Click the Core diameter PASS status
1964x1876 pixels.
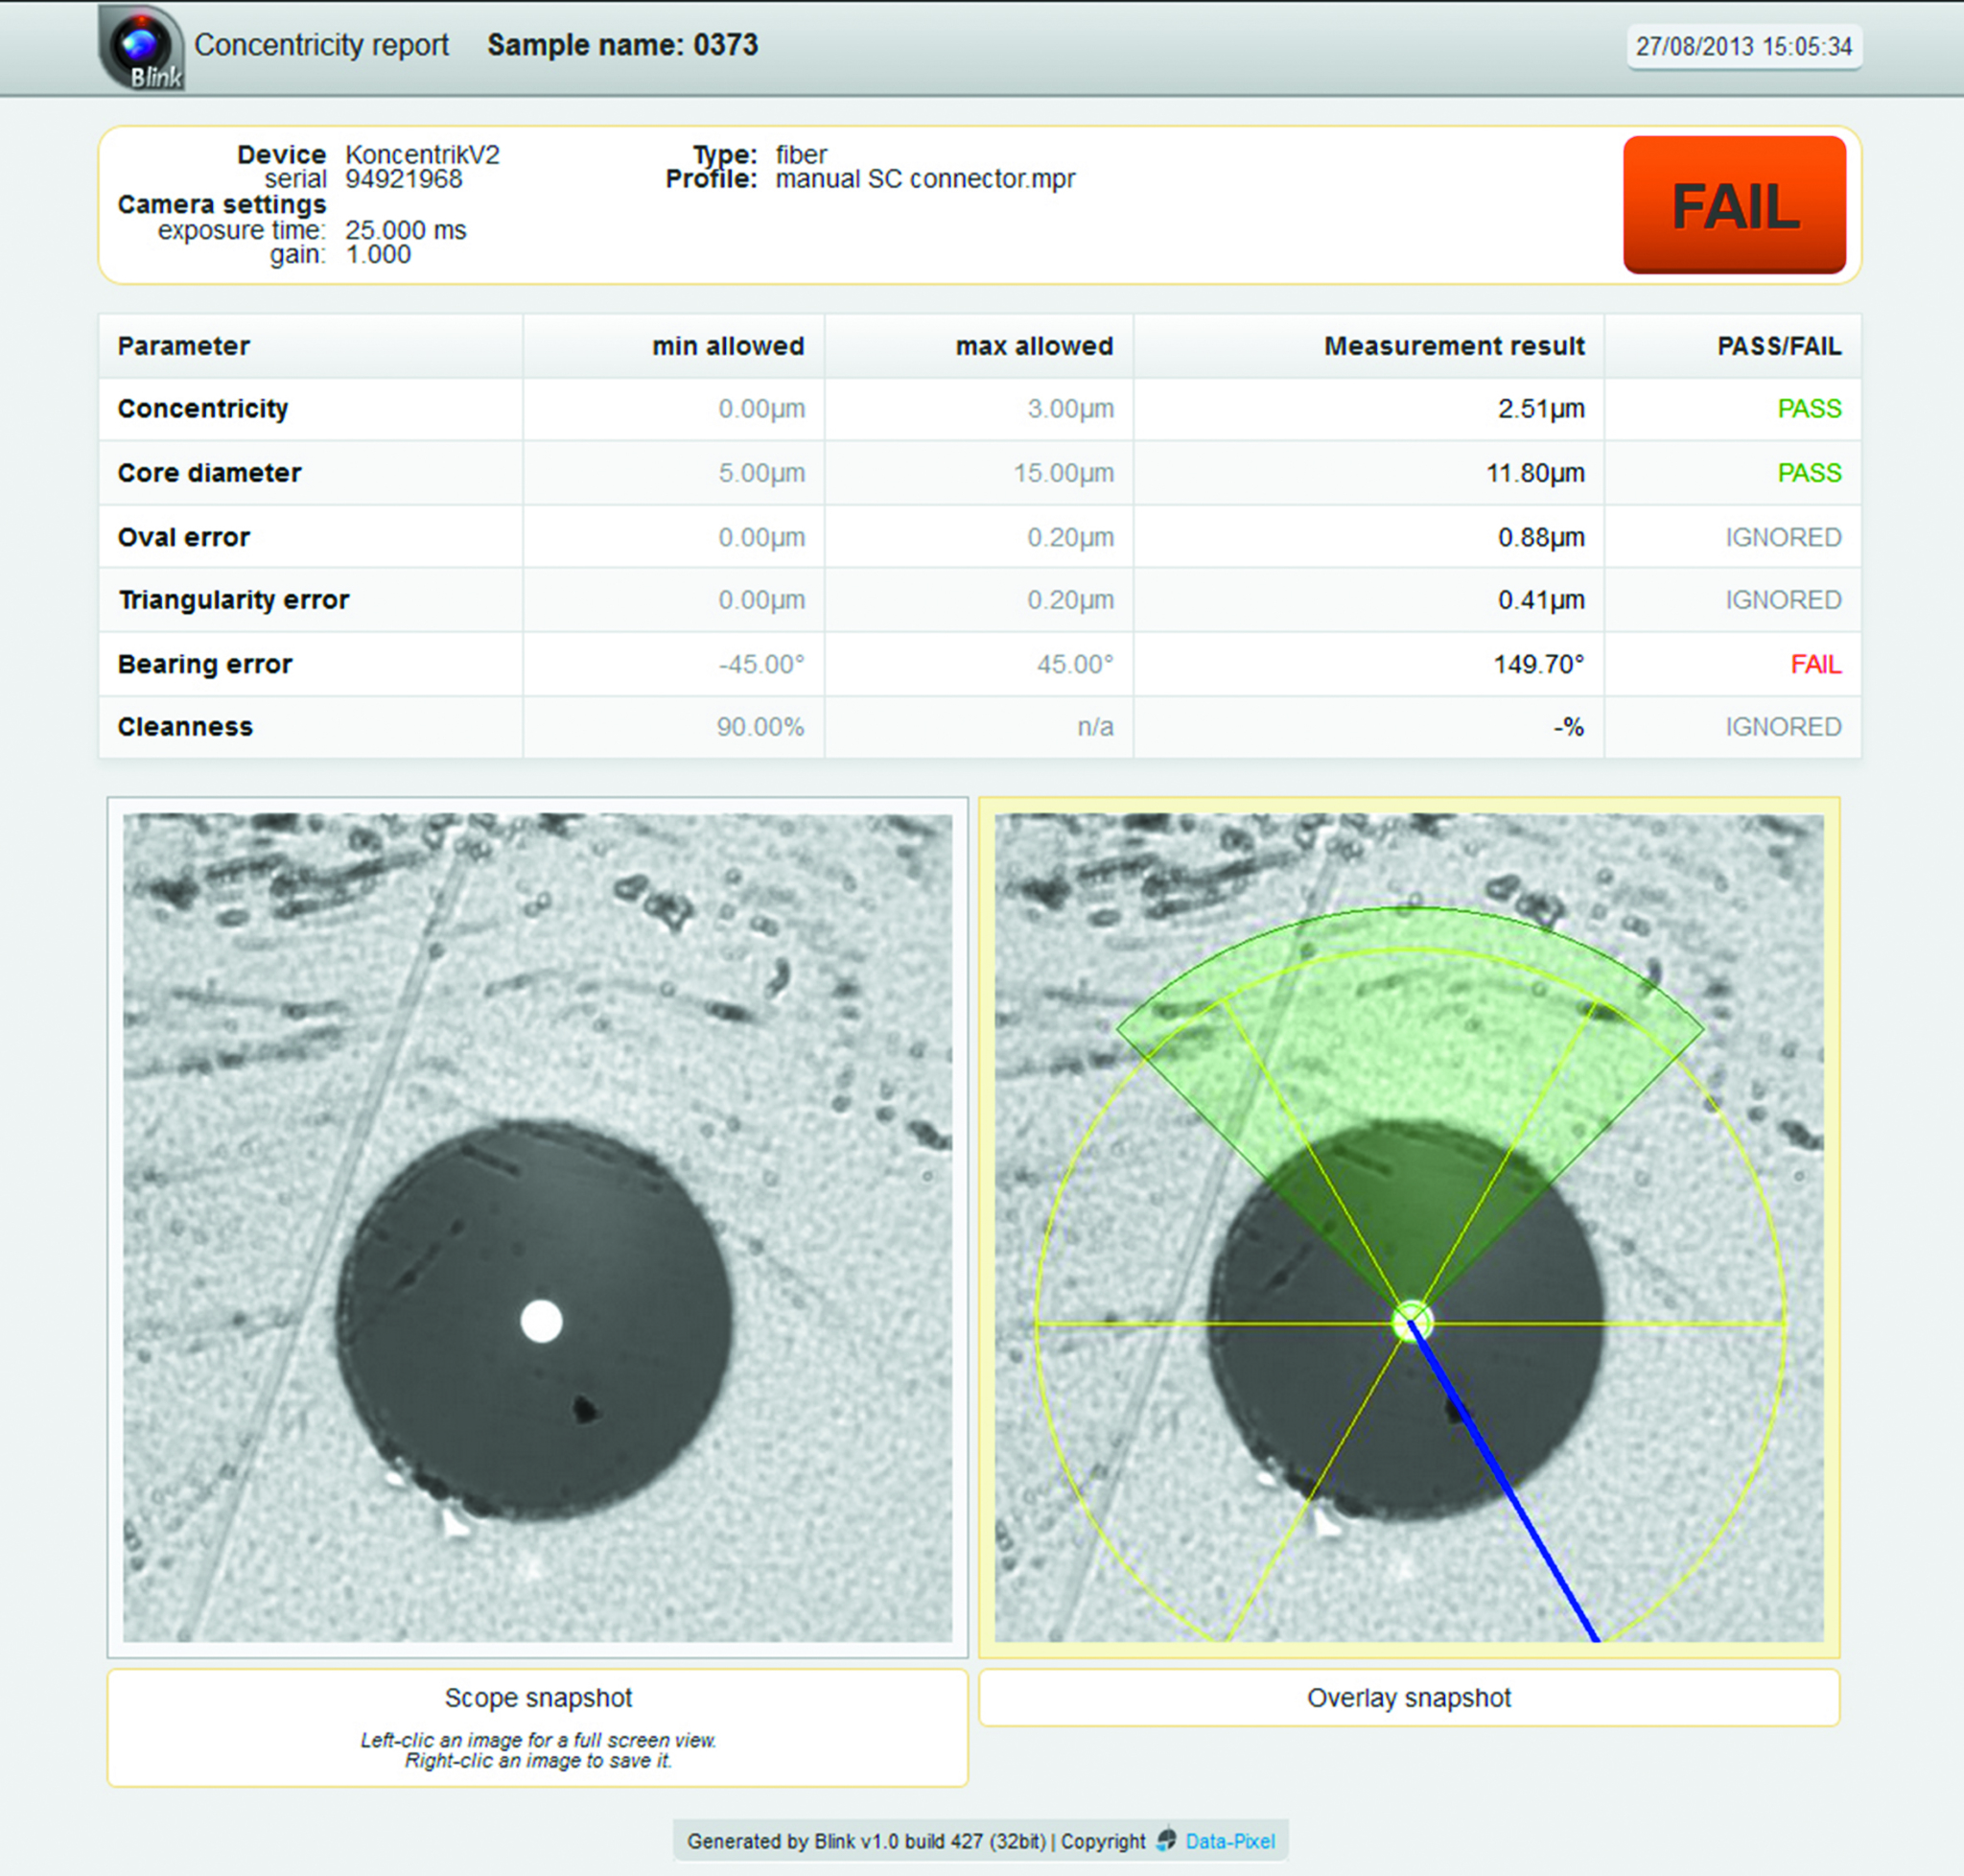point(1809,473)
